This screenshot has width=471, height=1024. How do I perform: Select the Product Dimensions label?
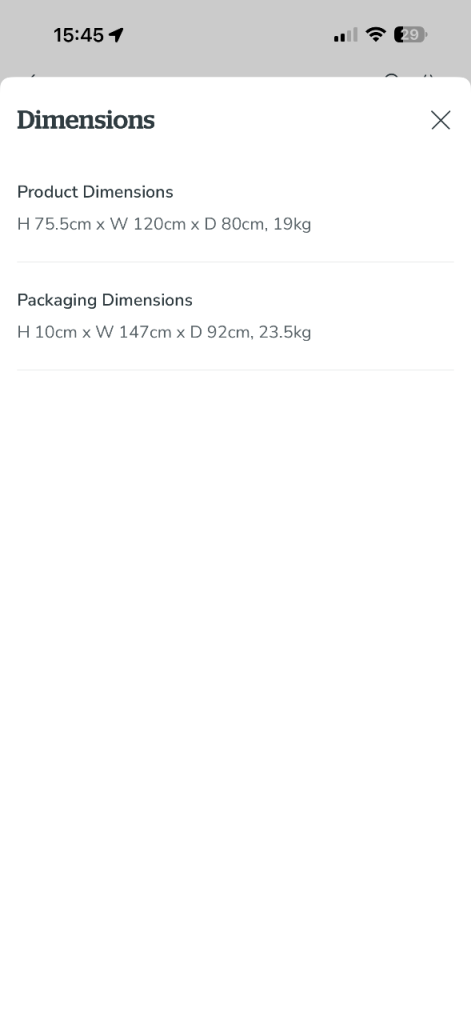[95, 192]
